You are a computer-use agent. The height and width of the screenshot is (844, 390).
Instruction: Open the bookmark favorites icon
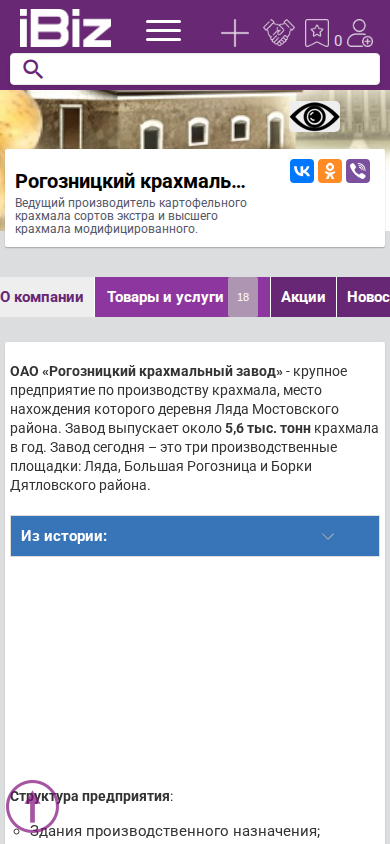[x=316, y=33]
